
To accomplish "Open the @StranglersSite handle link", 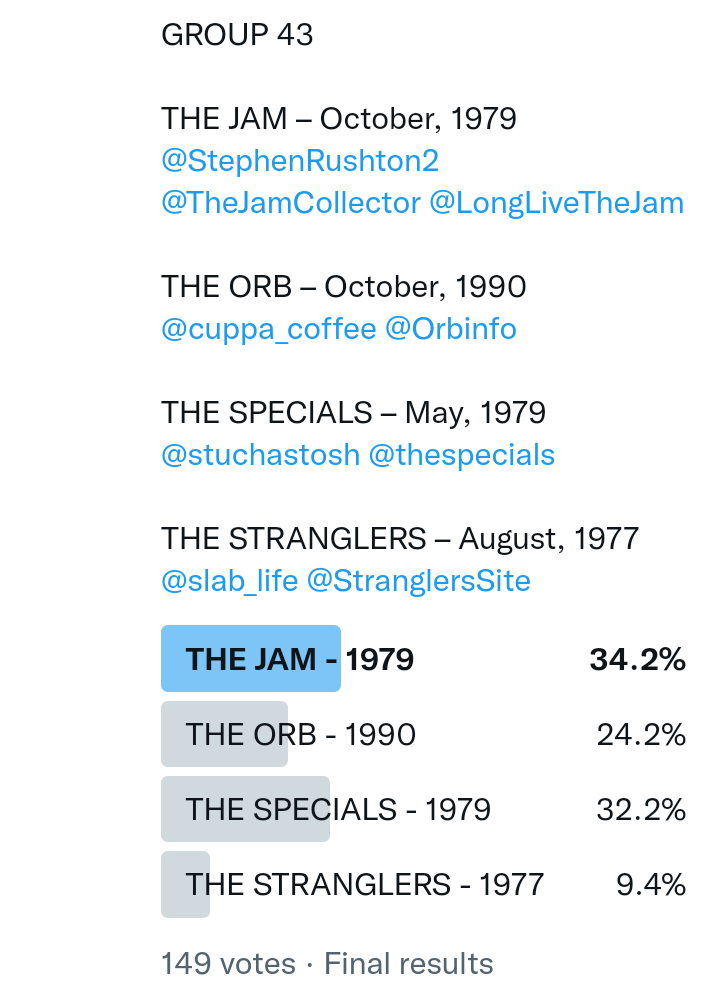I will [418, 581].
